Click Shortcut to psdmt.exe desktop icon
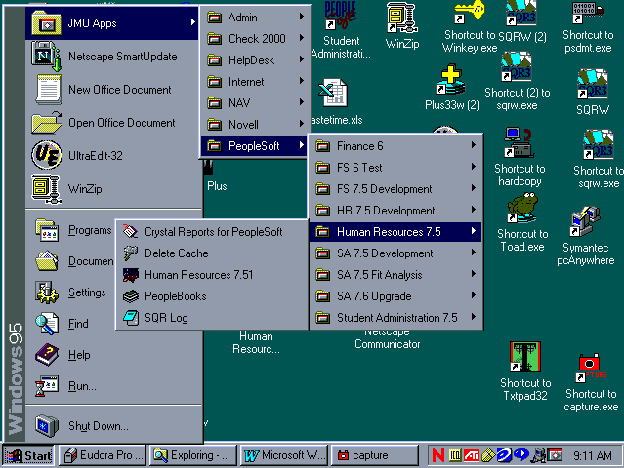The height and width of the screenshot is (468, 624). coord(588,28)
